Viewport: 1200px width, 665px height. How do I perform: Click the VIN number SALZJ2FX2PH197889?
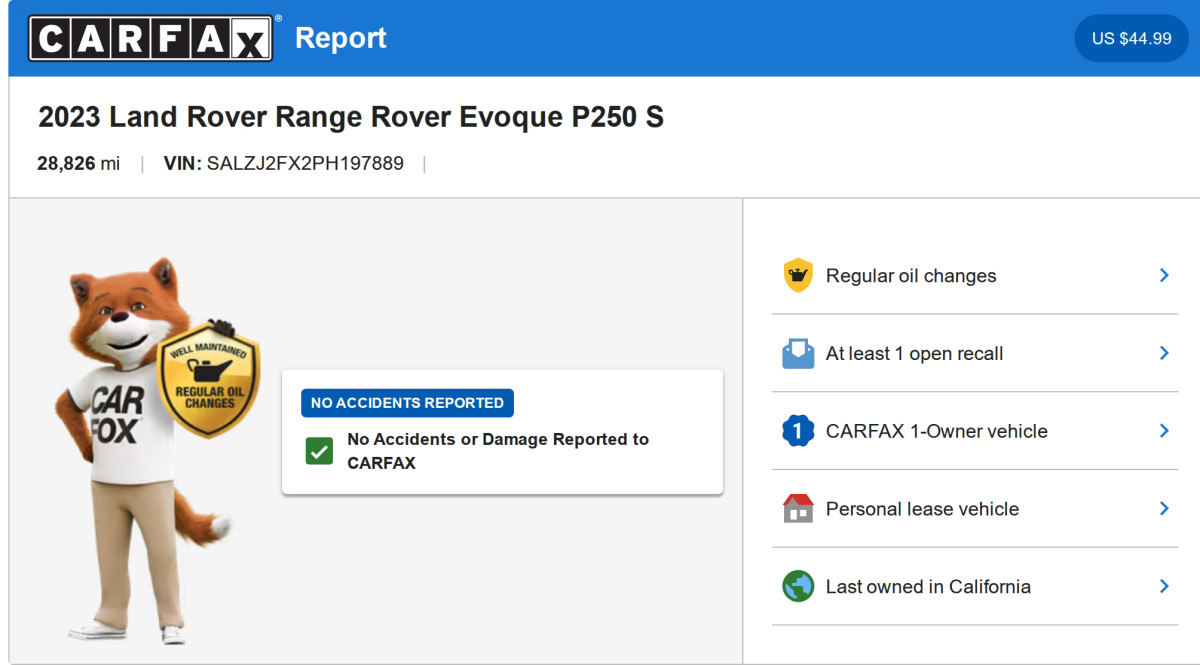[x=304, y=163]
